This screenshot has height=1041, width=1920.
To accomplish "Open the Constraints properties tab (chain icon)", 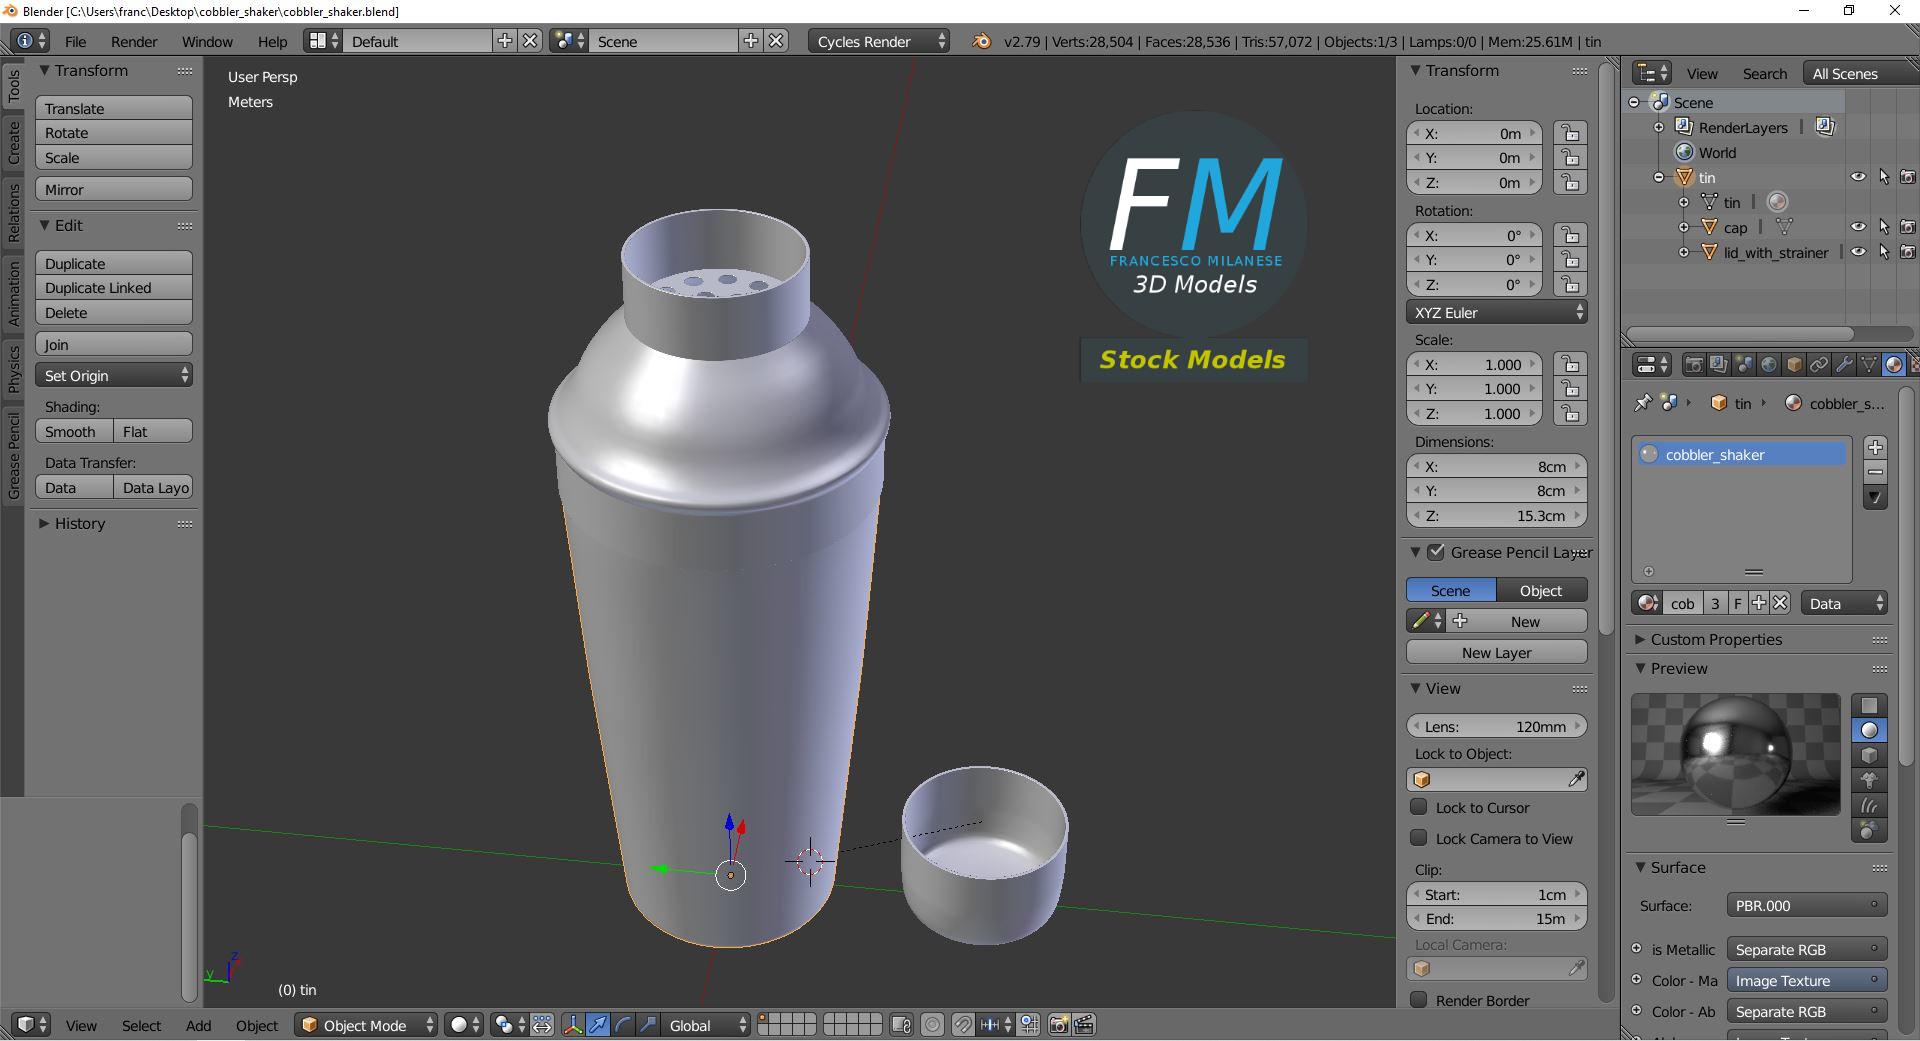I will click(x=1819, y=365).
